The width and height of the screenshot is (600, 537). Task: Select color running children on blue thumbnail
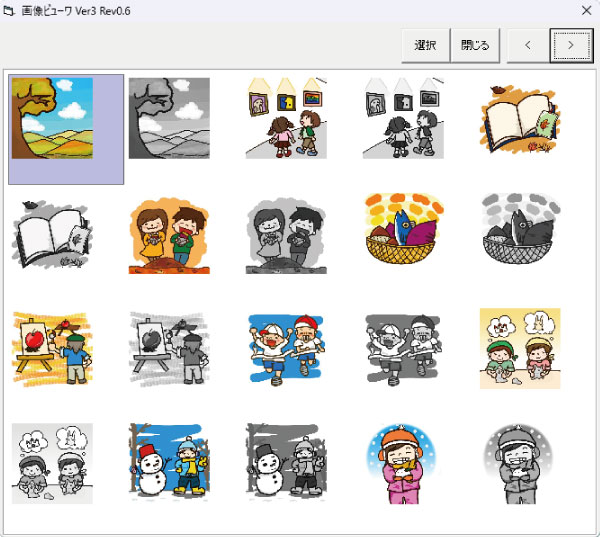tap(287, 348)
